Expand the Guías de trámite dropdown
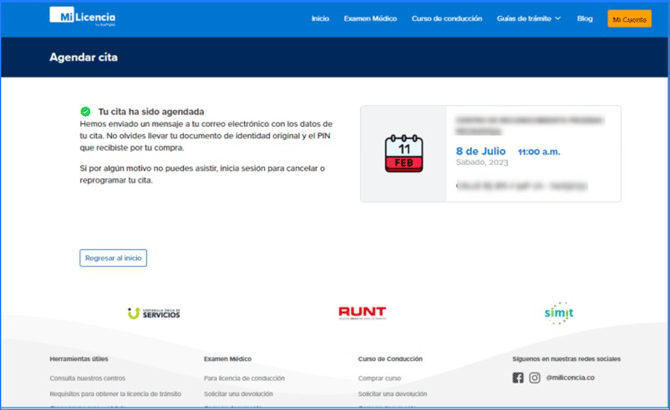Screen dimensions: 670x410 [x=529, y=19]
